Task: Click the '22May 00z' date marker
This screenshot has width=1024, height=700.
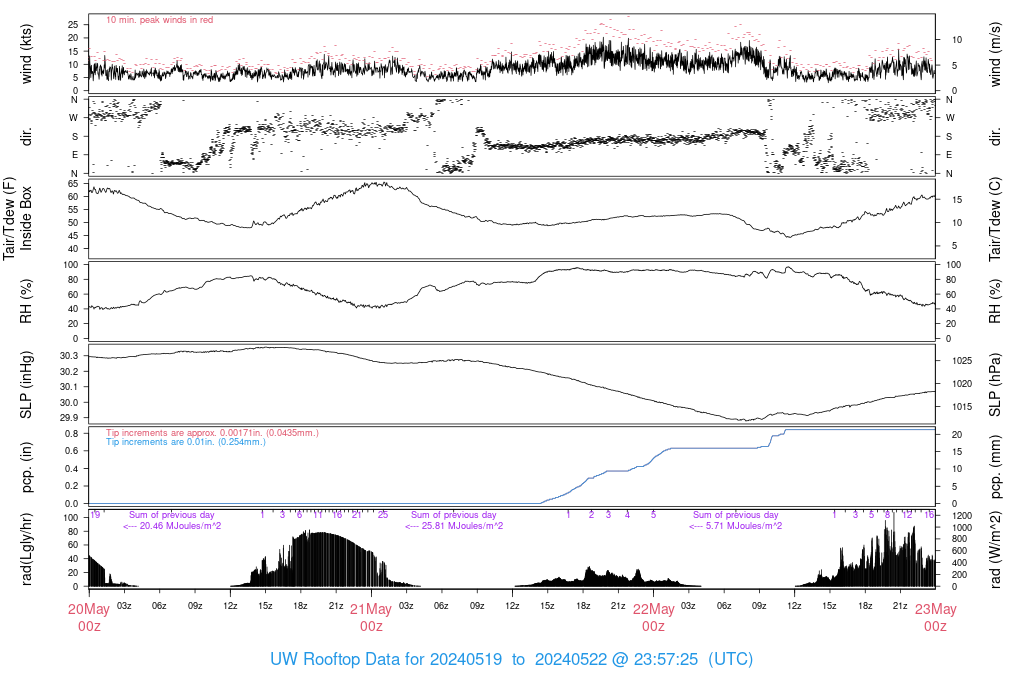Action: coord(653,618)
